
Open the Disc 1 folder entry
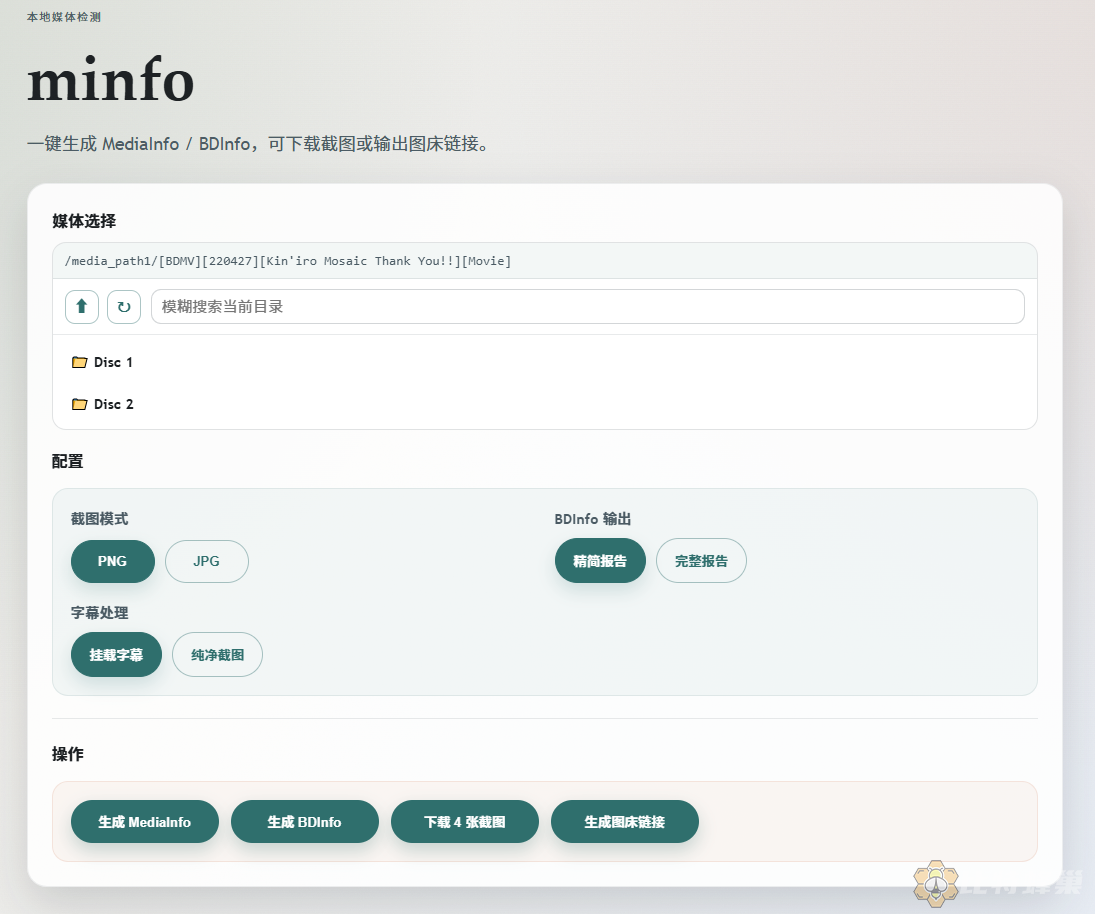tap(545, 362)
